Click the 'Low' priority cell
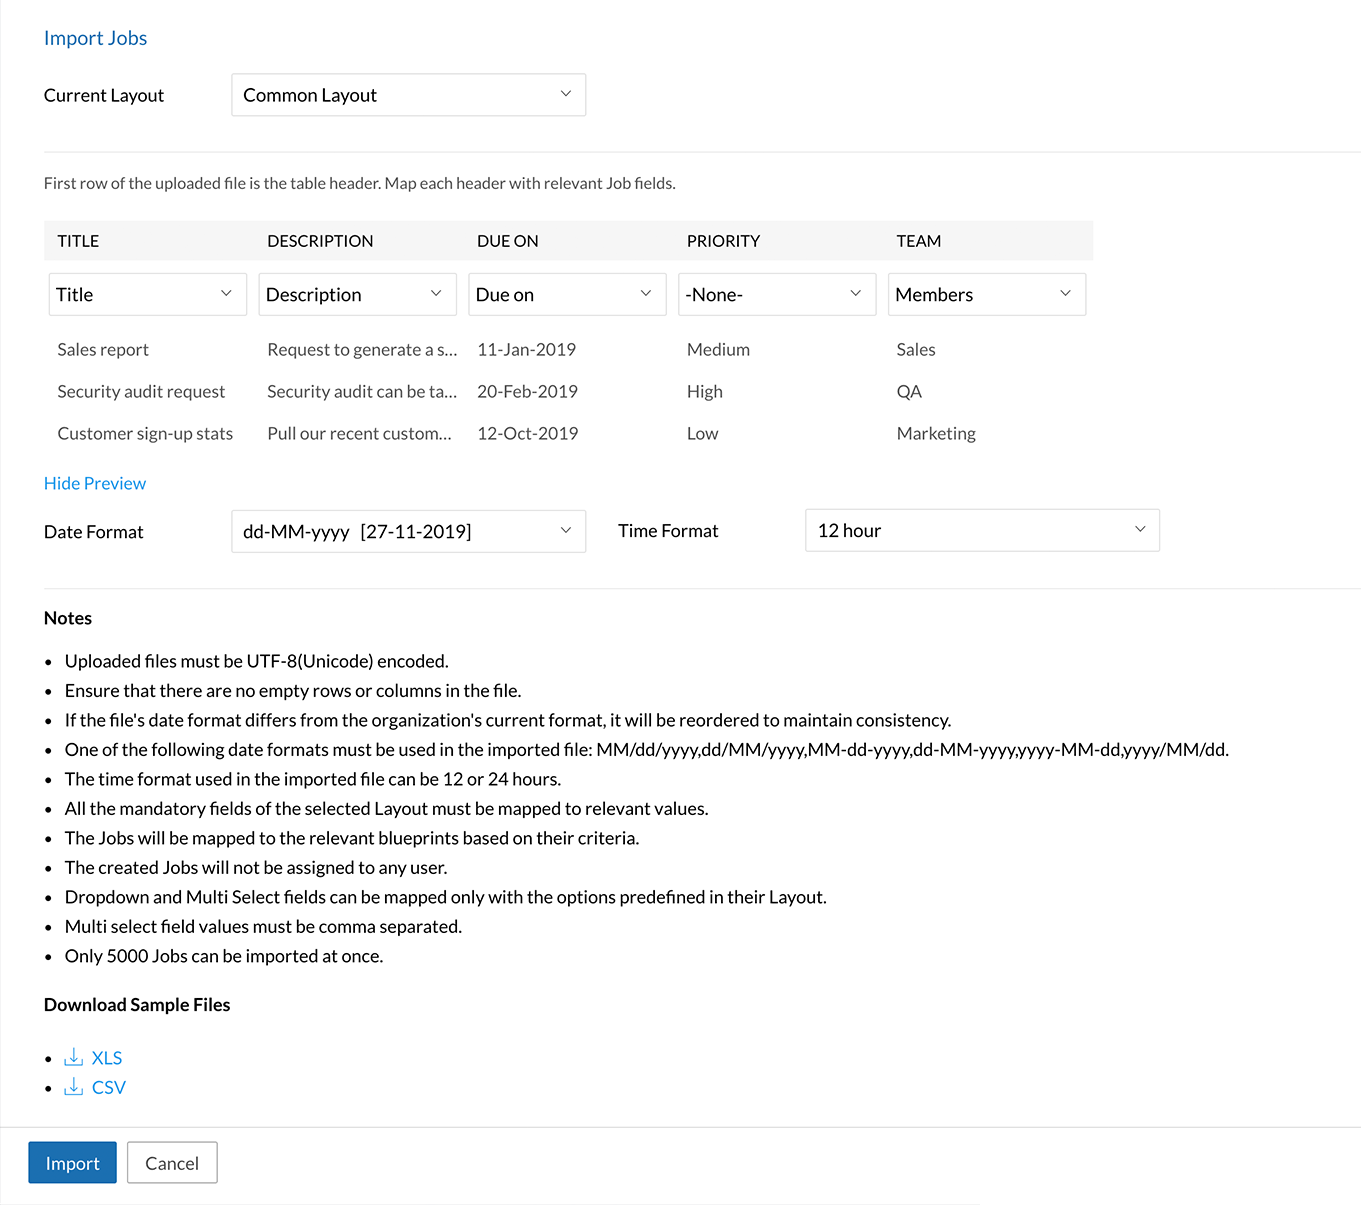Viewport: 1361px width, 1205px height. click(x=702, y=433)
